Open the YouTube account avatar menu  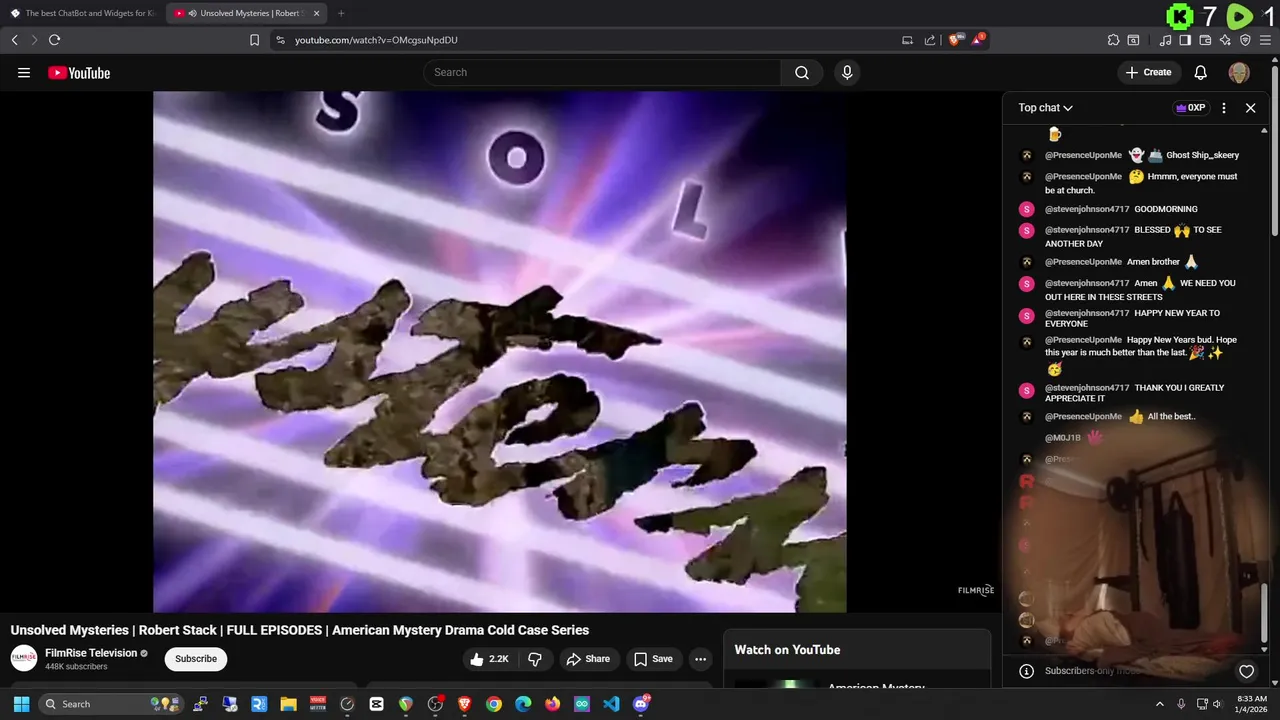pos(1239,73)
